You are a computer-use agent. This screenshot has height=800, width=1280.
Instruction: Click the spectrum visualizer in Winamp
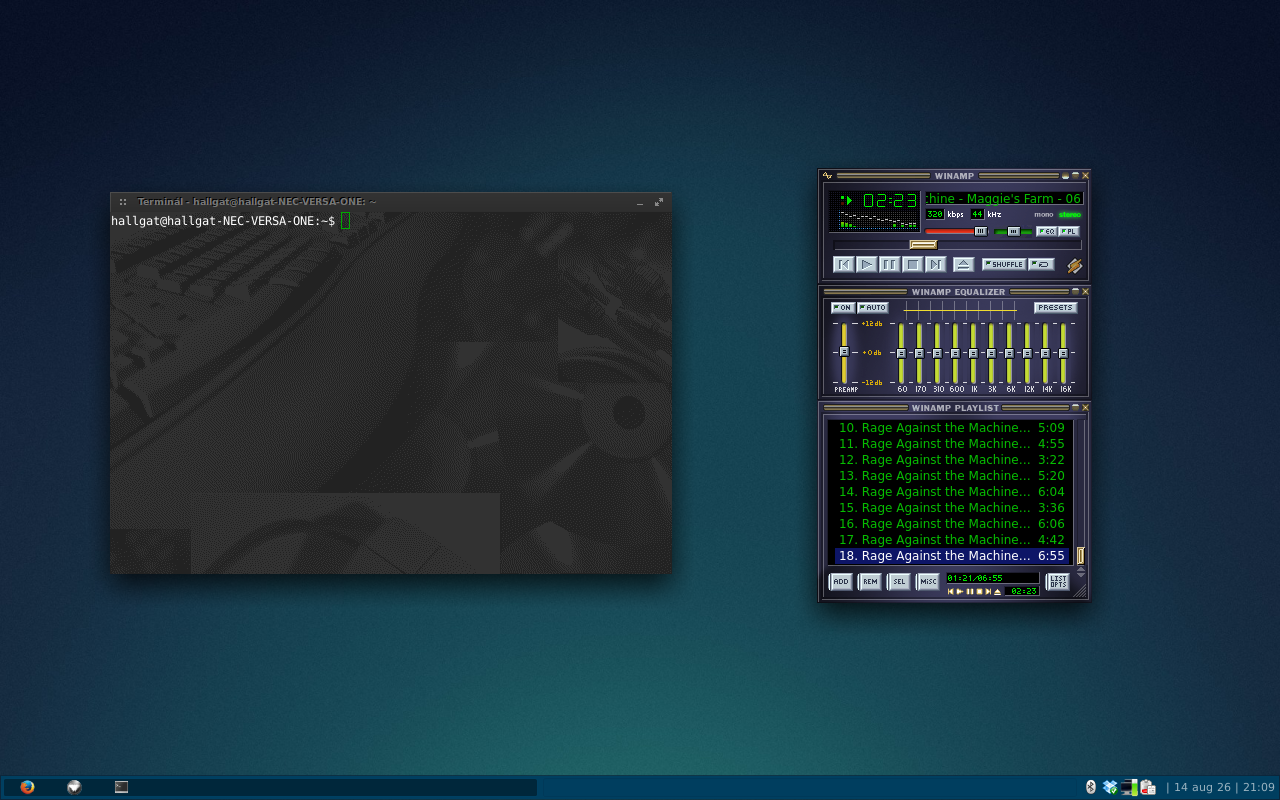click(x=878, y=221)
